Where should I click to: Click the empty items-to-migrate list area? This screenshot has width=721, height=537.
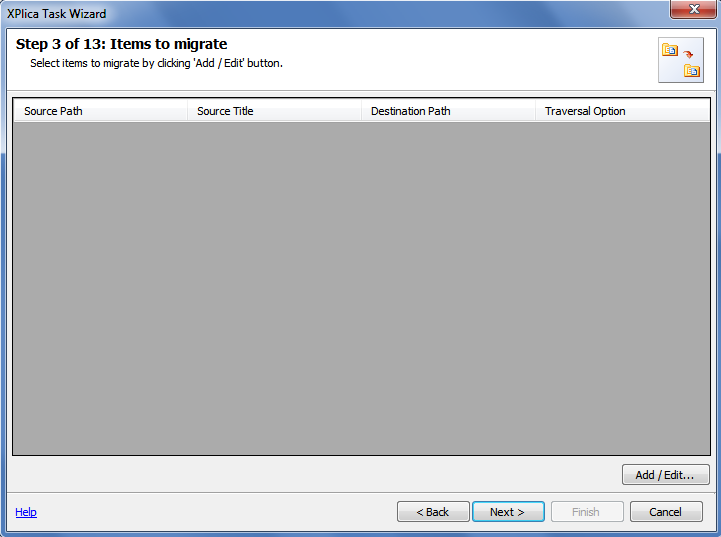pyautogui.click(x=361, y=288)
